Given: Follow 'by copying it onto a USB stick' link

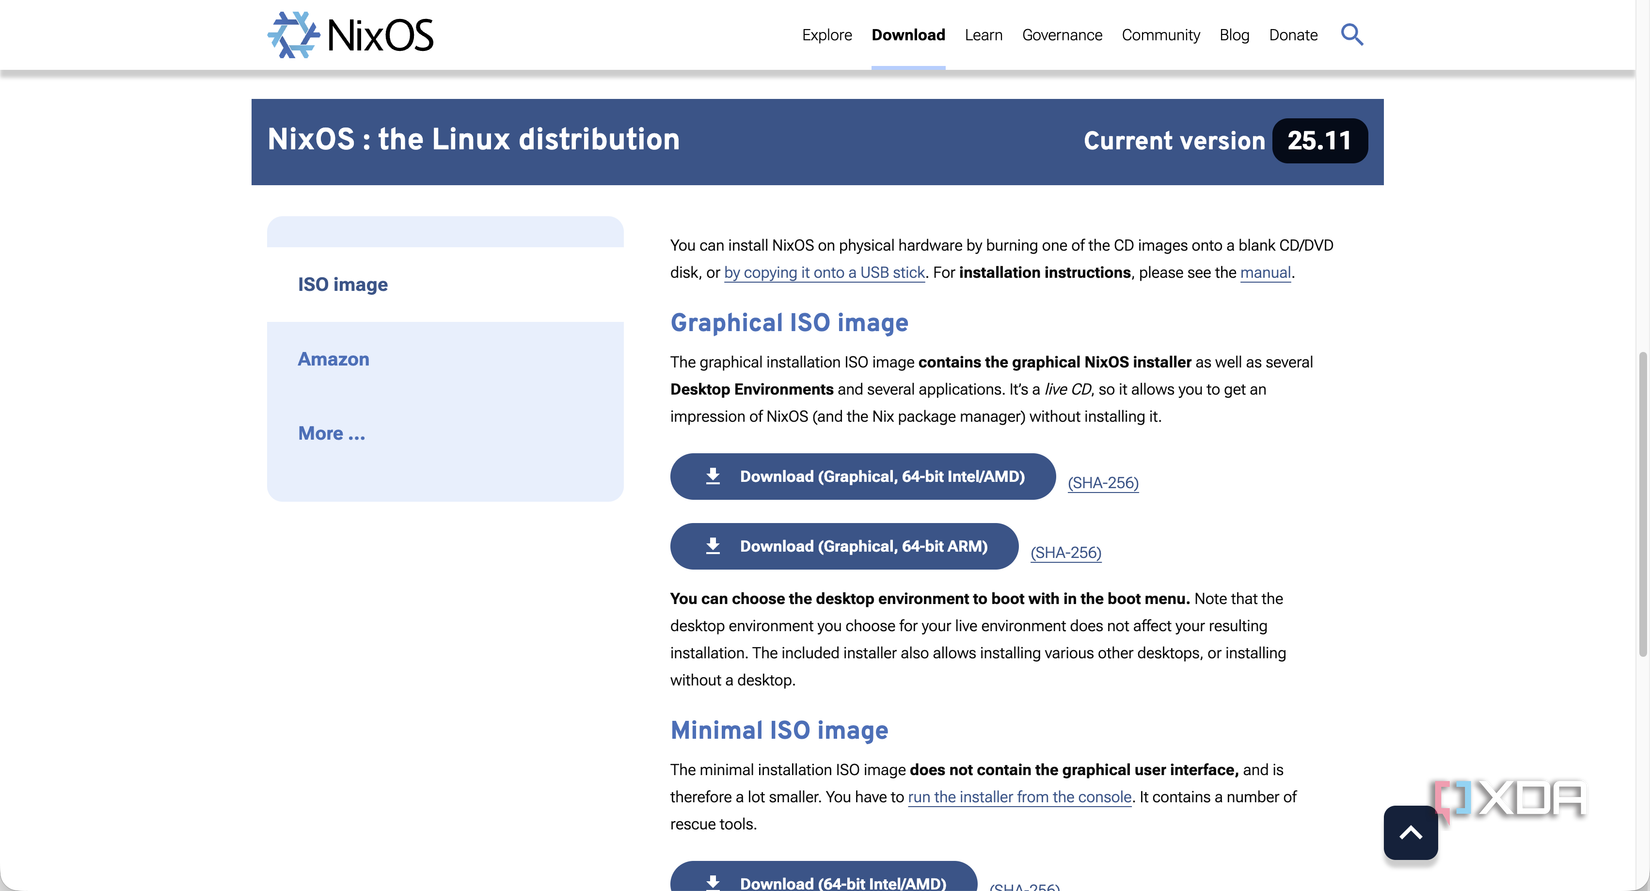Looking at the screenshot, I should pyautogui.click(x=825, y=272).
